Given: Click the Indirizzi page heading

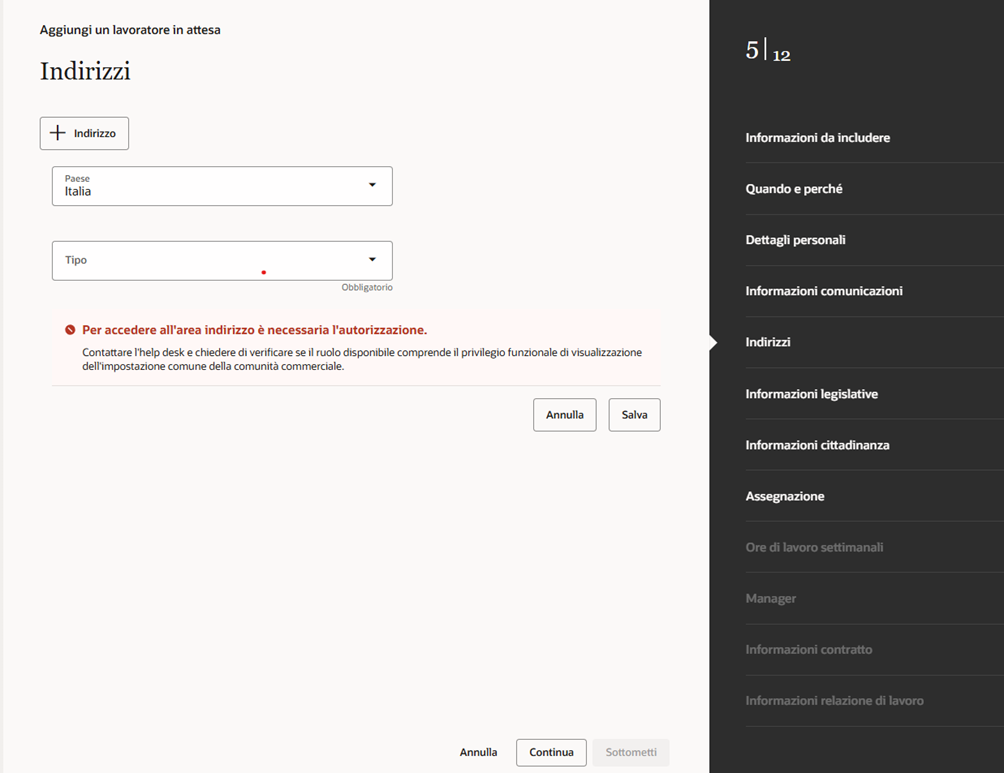Looking at the screenshot, I should coord(85,70).
